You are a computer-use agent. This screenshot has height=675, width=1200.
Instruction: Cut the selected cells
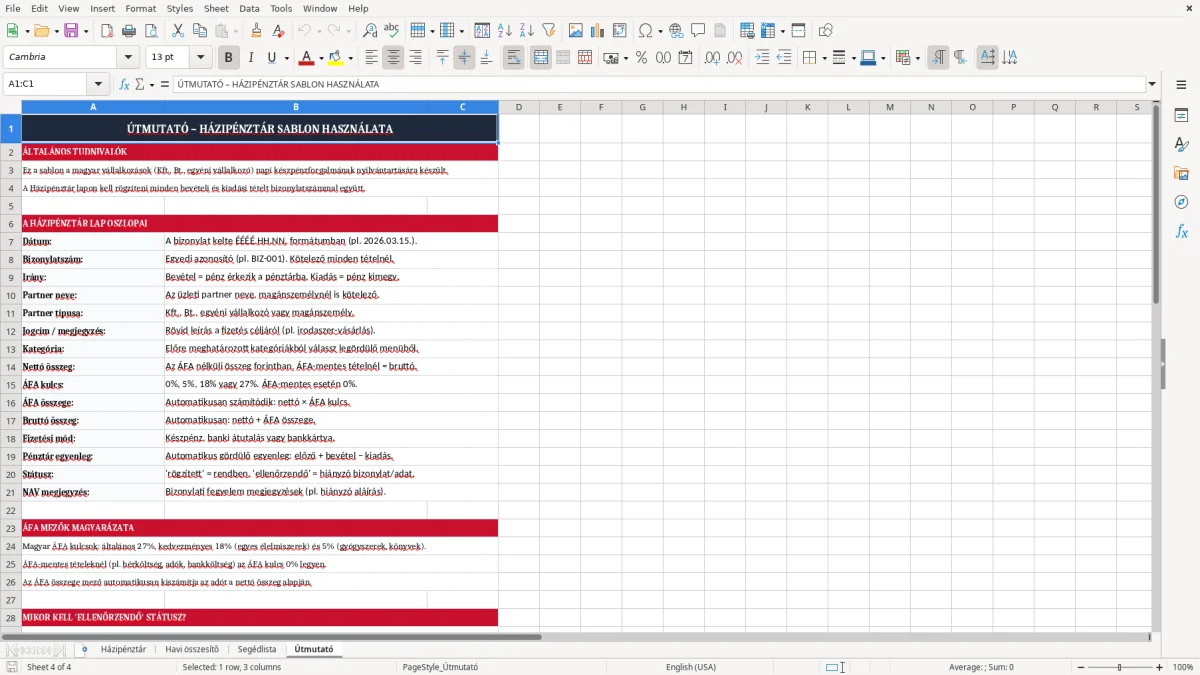[x=177, y=31]
